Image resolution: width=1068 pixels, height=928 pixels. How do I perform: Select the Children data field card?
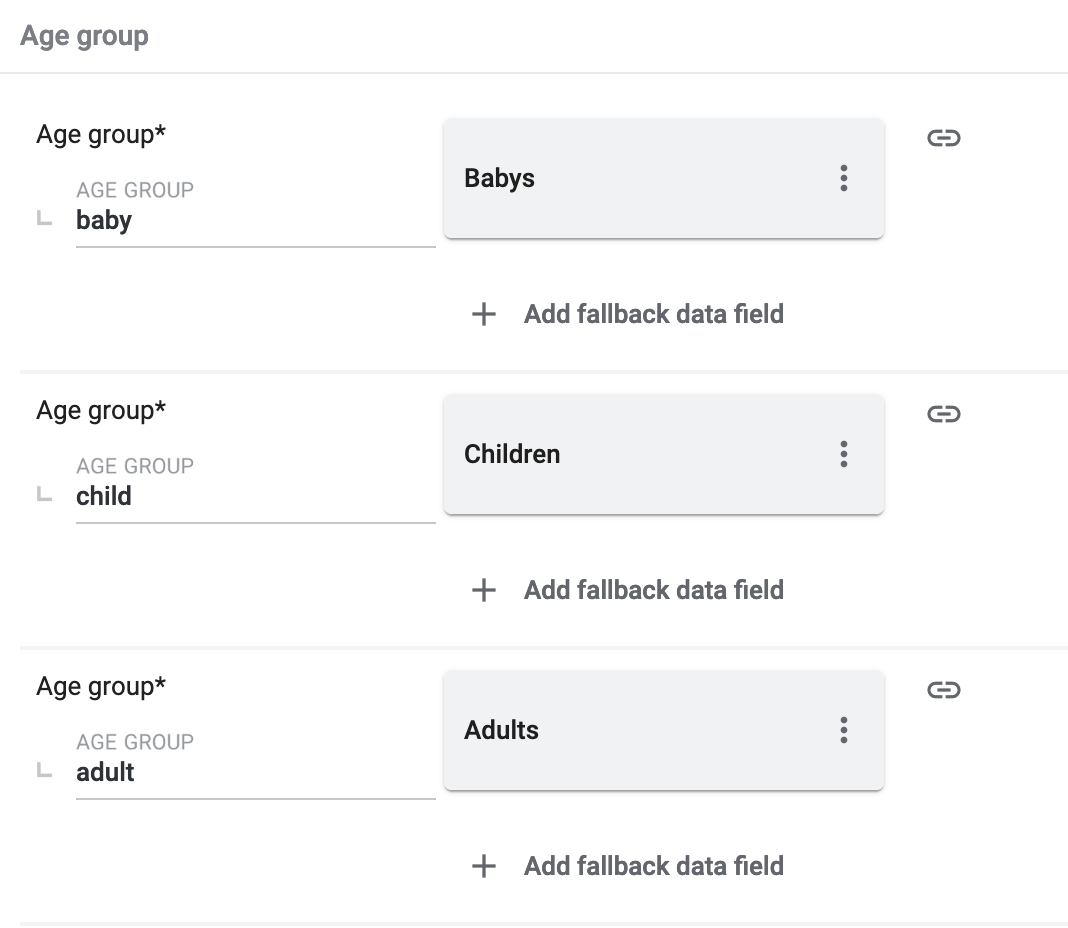[x=640, y=455]
